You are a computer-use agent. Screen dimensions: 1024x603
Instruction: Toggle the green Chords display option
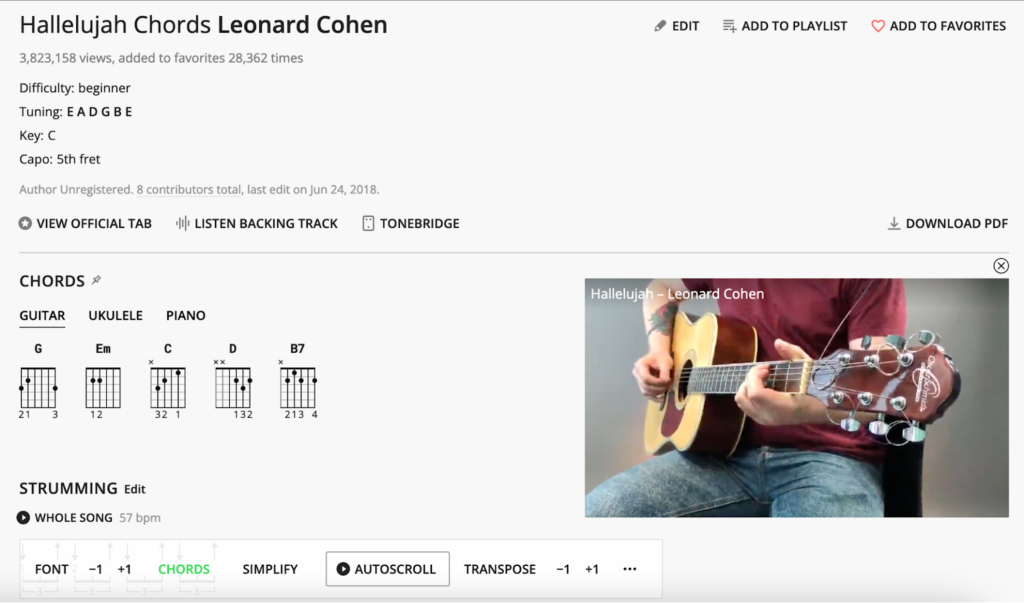(x=184, y=569)
